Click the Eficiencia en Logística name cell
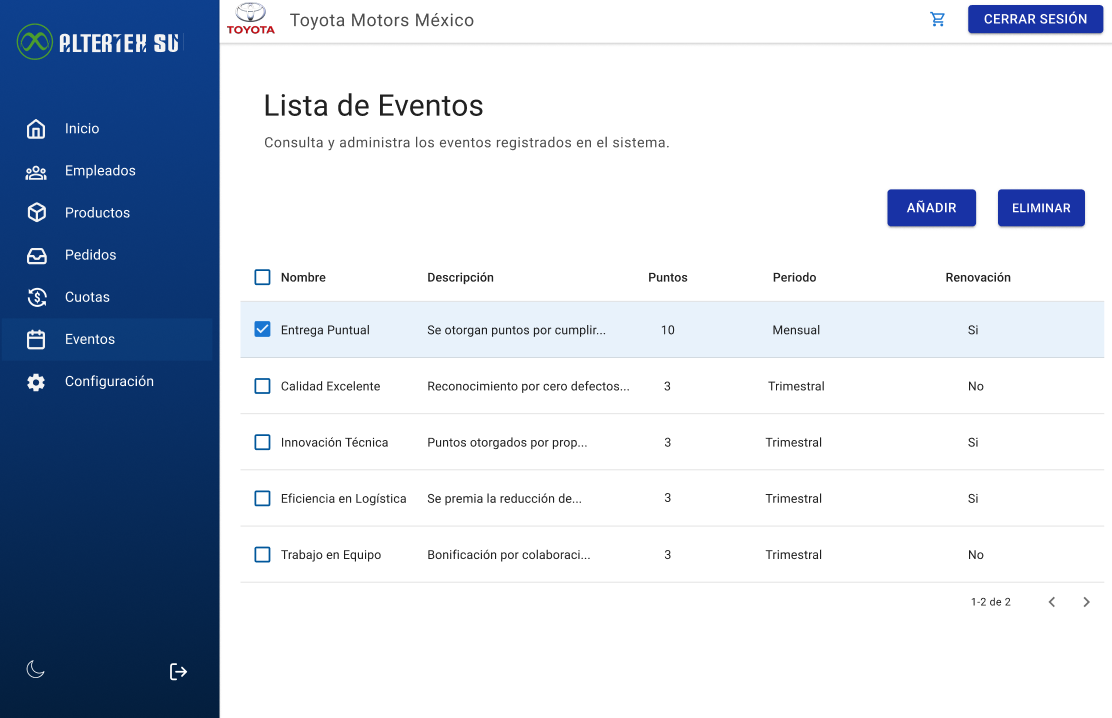Viewport: 1112px width, 718px height. point(343,499)
